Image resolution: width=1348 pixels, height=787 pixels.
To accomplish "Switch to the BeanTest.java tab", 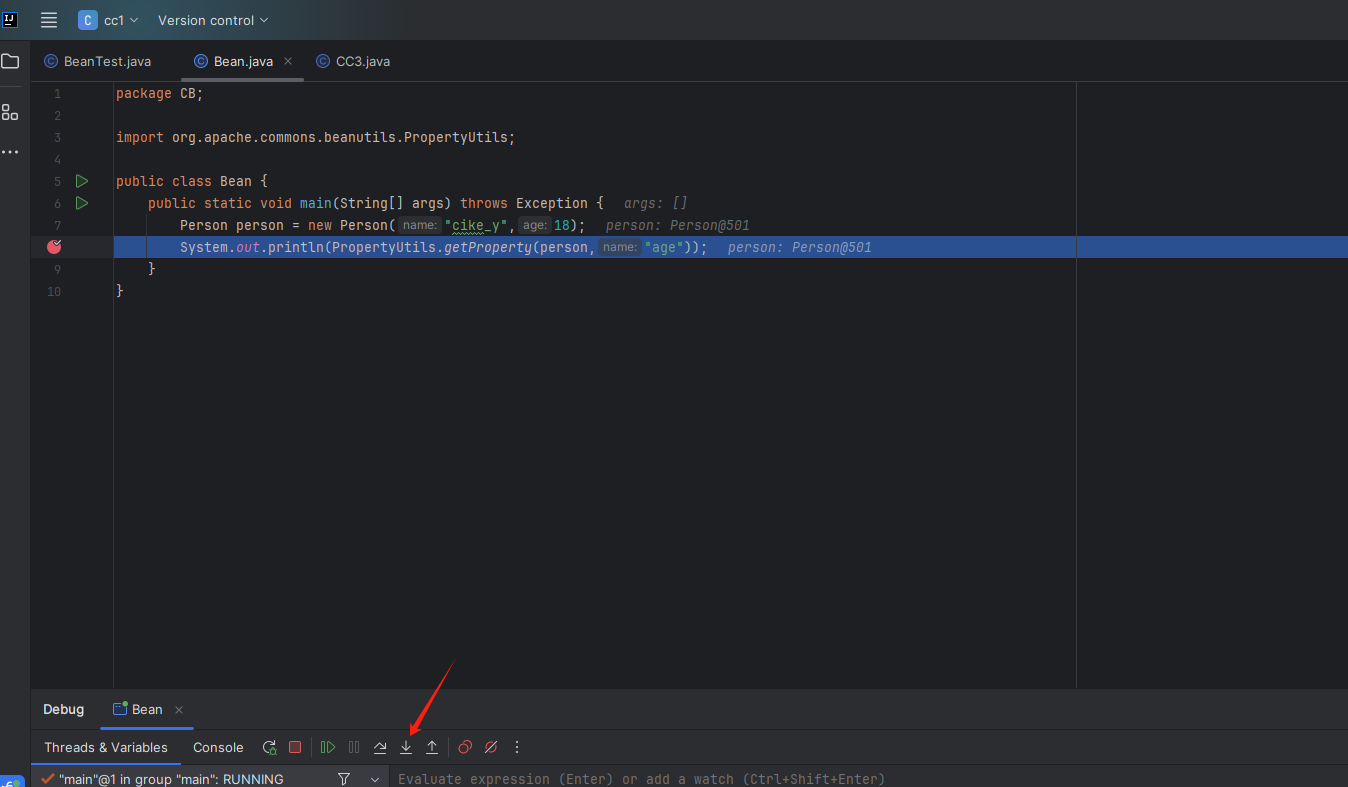I will click(104, 61).
